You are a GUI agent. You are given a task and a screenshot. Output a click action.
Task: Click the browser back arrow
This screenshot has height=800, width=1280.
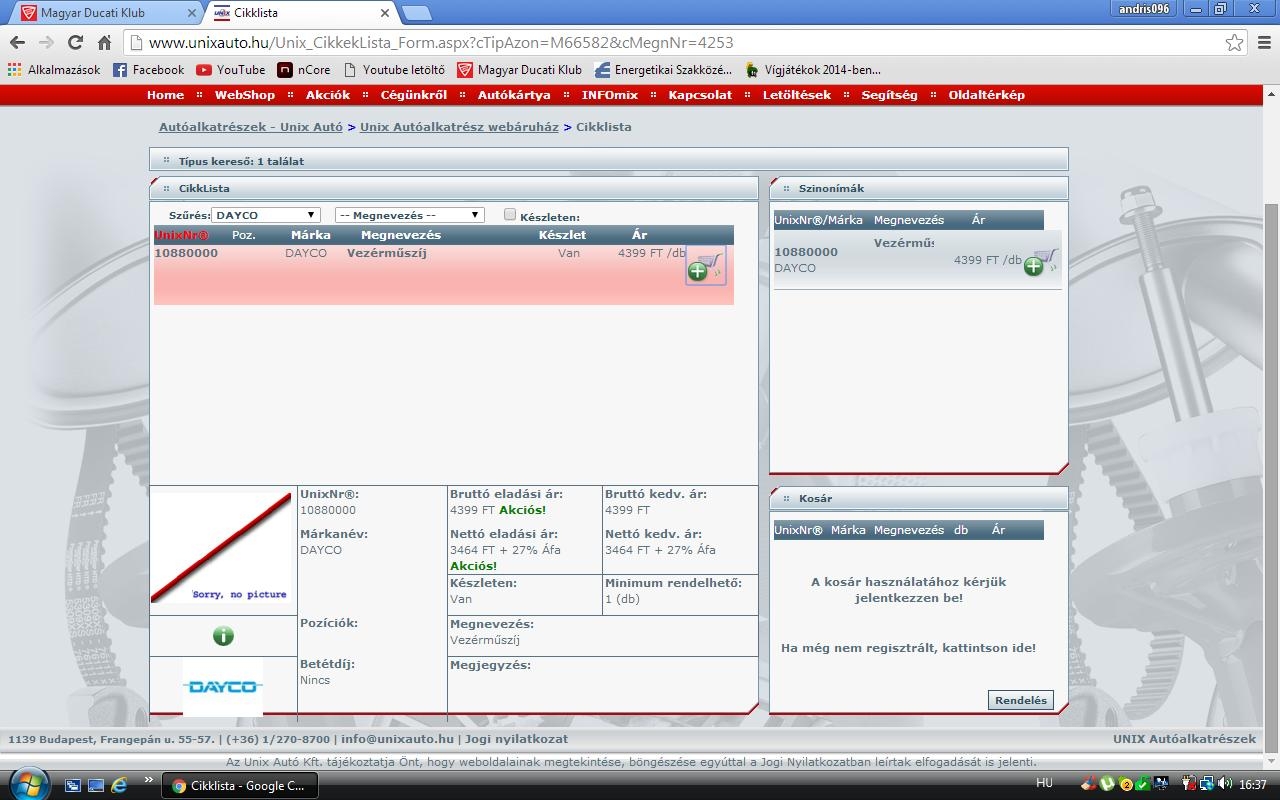tap(17, 42)
